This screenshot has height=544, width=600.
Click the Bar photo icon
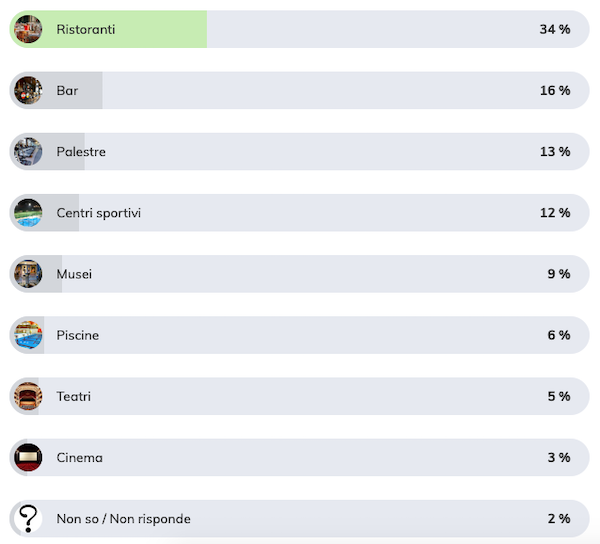coord(28,90)
